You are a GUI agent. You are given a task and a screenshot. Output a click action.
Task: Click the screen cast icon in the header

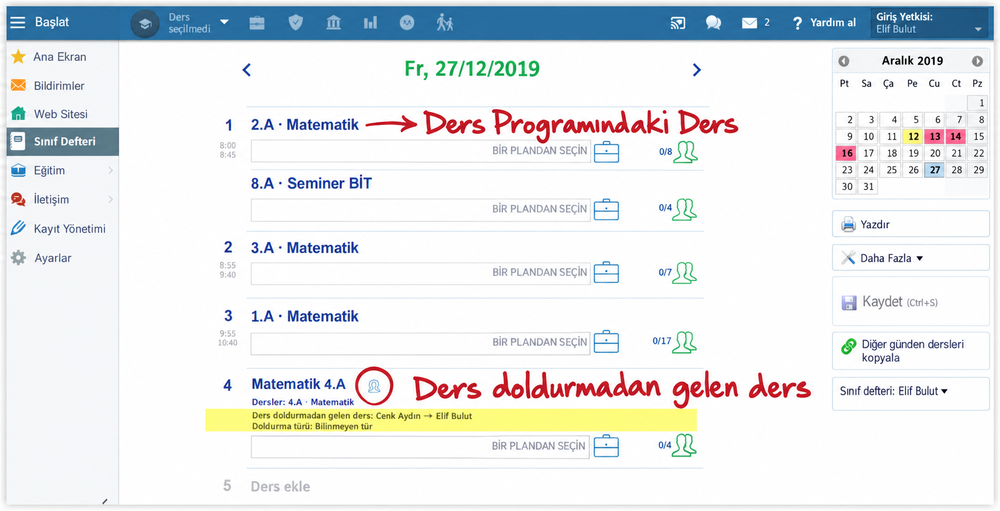[x=677, y=23]
